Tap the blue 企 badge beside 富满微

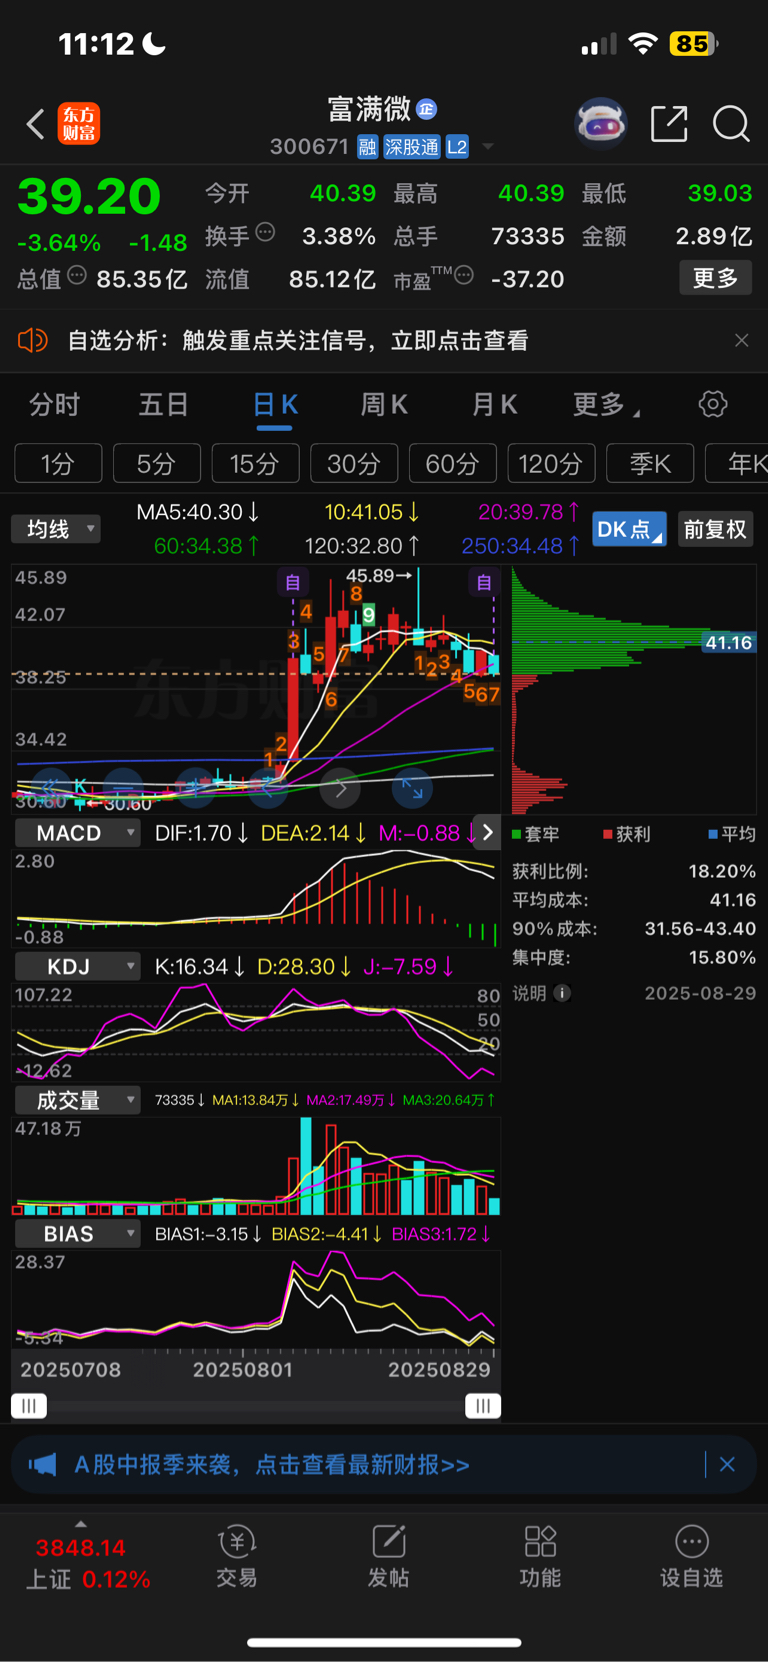[427, 109]
